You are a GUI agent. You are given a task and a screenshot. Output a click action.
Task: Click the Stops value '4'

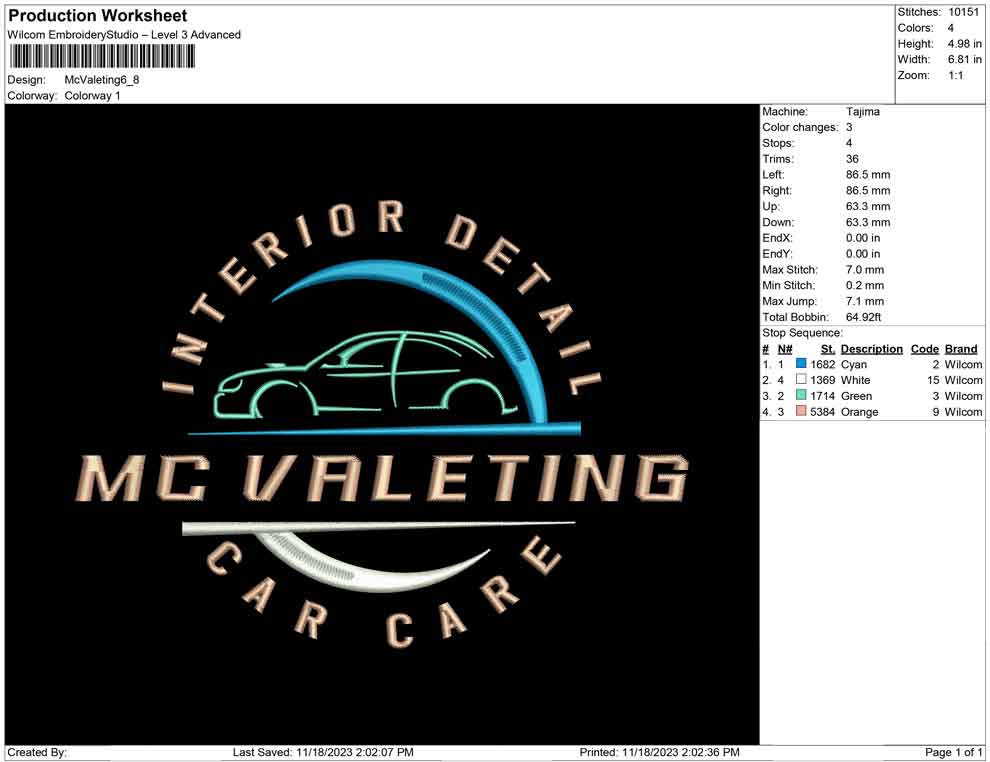point(849,143)
